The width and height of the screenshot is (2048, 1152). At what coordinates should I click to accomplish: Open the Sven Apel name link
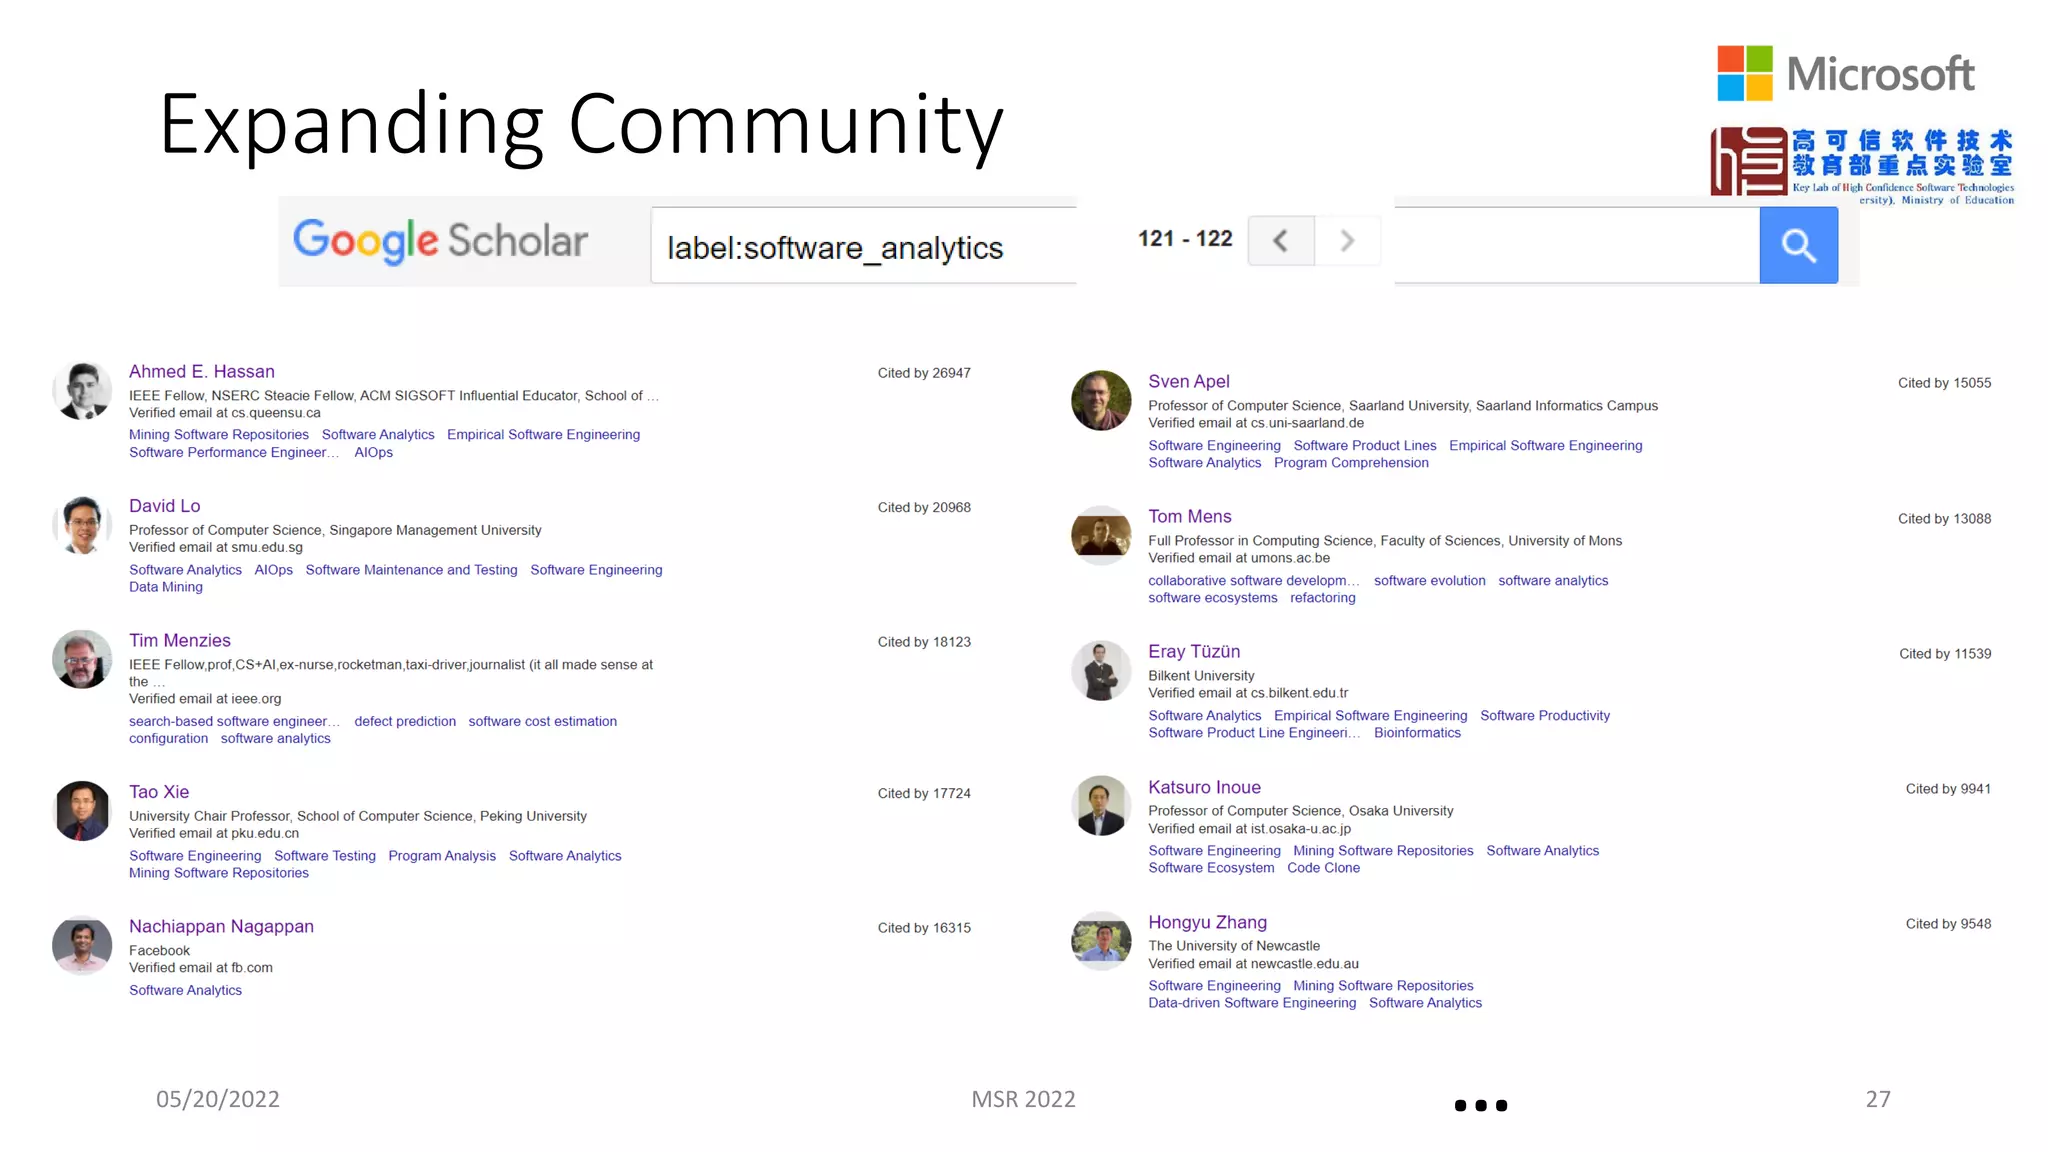click(1189, 381)
